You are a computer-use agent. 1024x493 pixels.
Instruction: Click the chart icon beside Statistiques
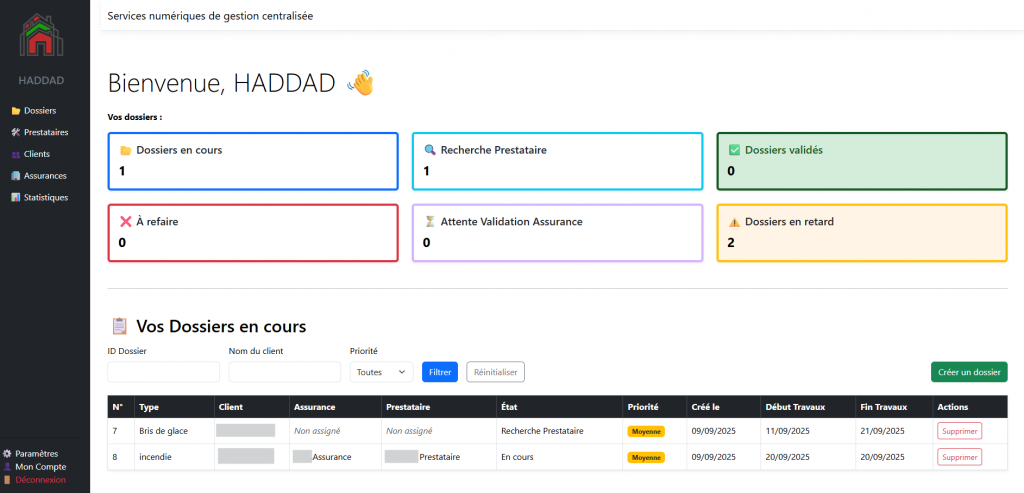[x=15, y=198]
